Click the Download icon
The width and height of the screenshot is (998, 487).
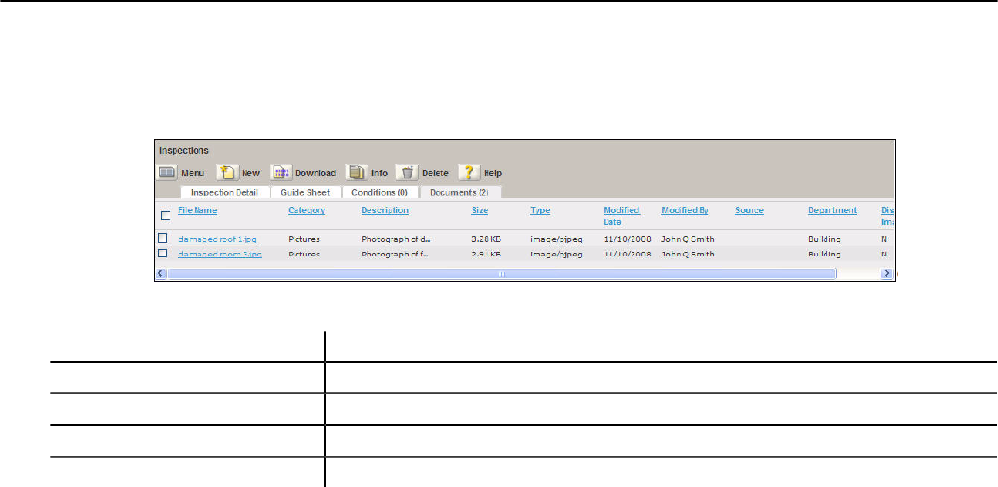(281, 173)
